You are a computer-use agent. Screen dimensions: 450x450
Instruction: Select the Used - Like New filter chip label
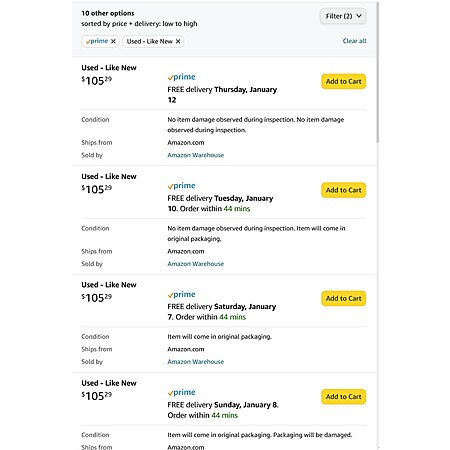pos(149,41)
